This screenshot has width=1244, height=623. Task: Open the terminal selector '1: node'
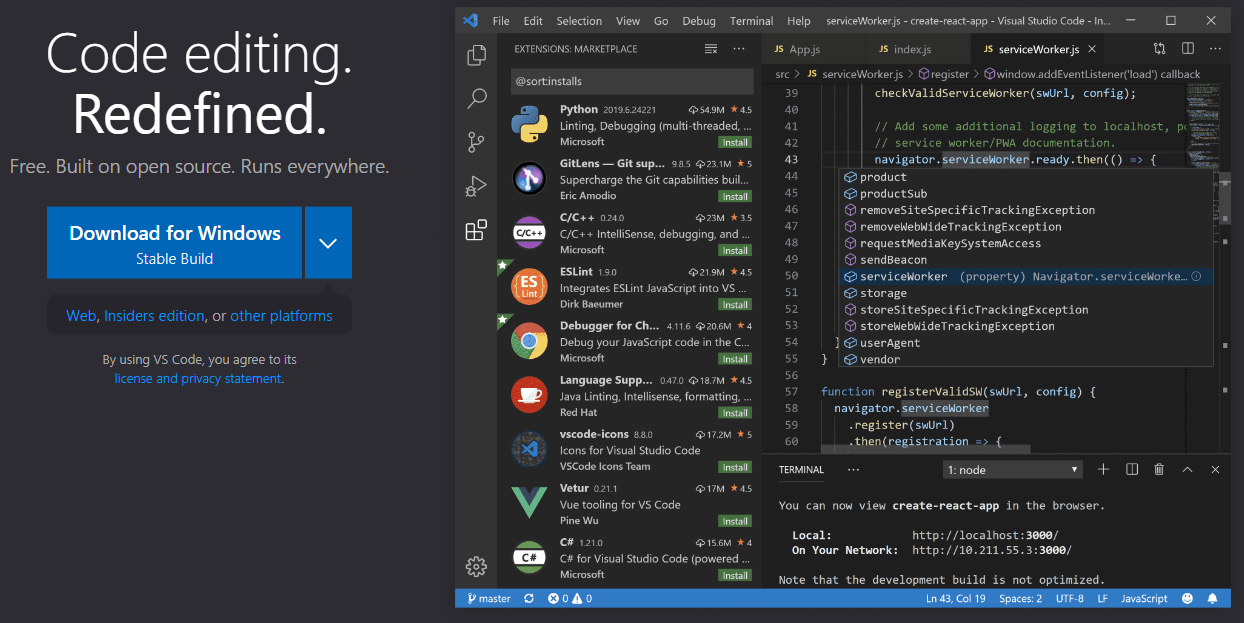pos(1013,470)
